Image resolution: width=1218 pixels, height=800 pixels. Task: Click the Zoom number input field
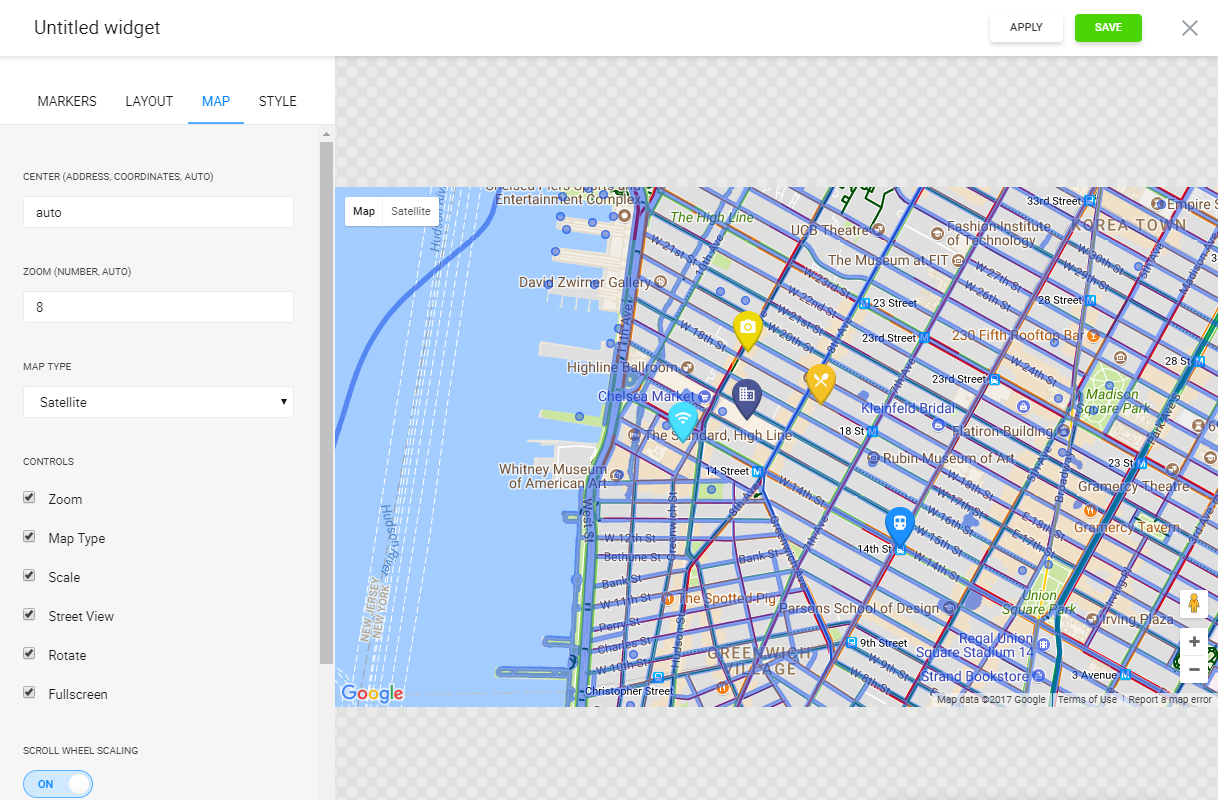pyautogui.click(x=158, y=307)
